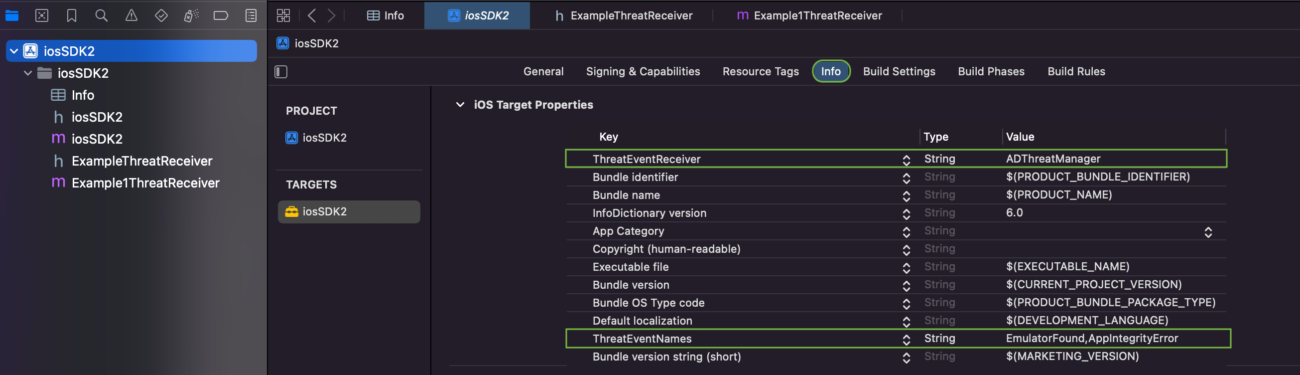
Task: Open key stepper for ThreatEventNames row
Action: point(906,339)
